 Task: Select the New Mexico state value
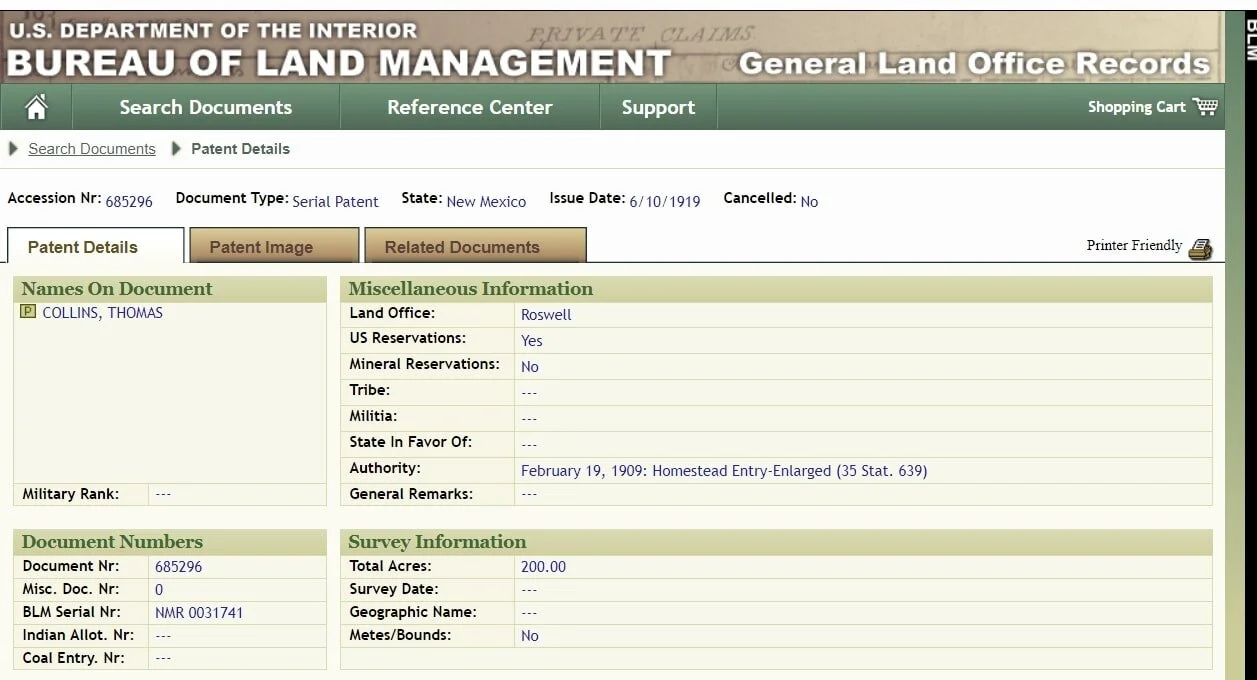click(486, 201)
